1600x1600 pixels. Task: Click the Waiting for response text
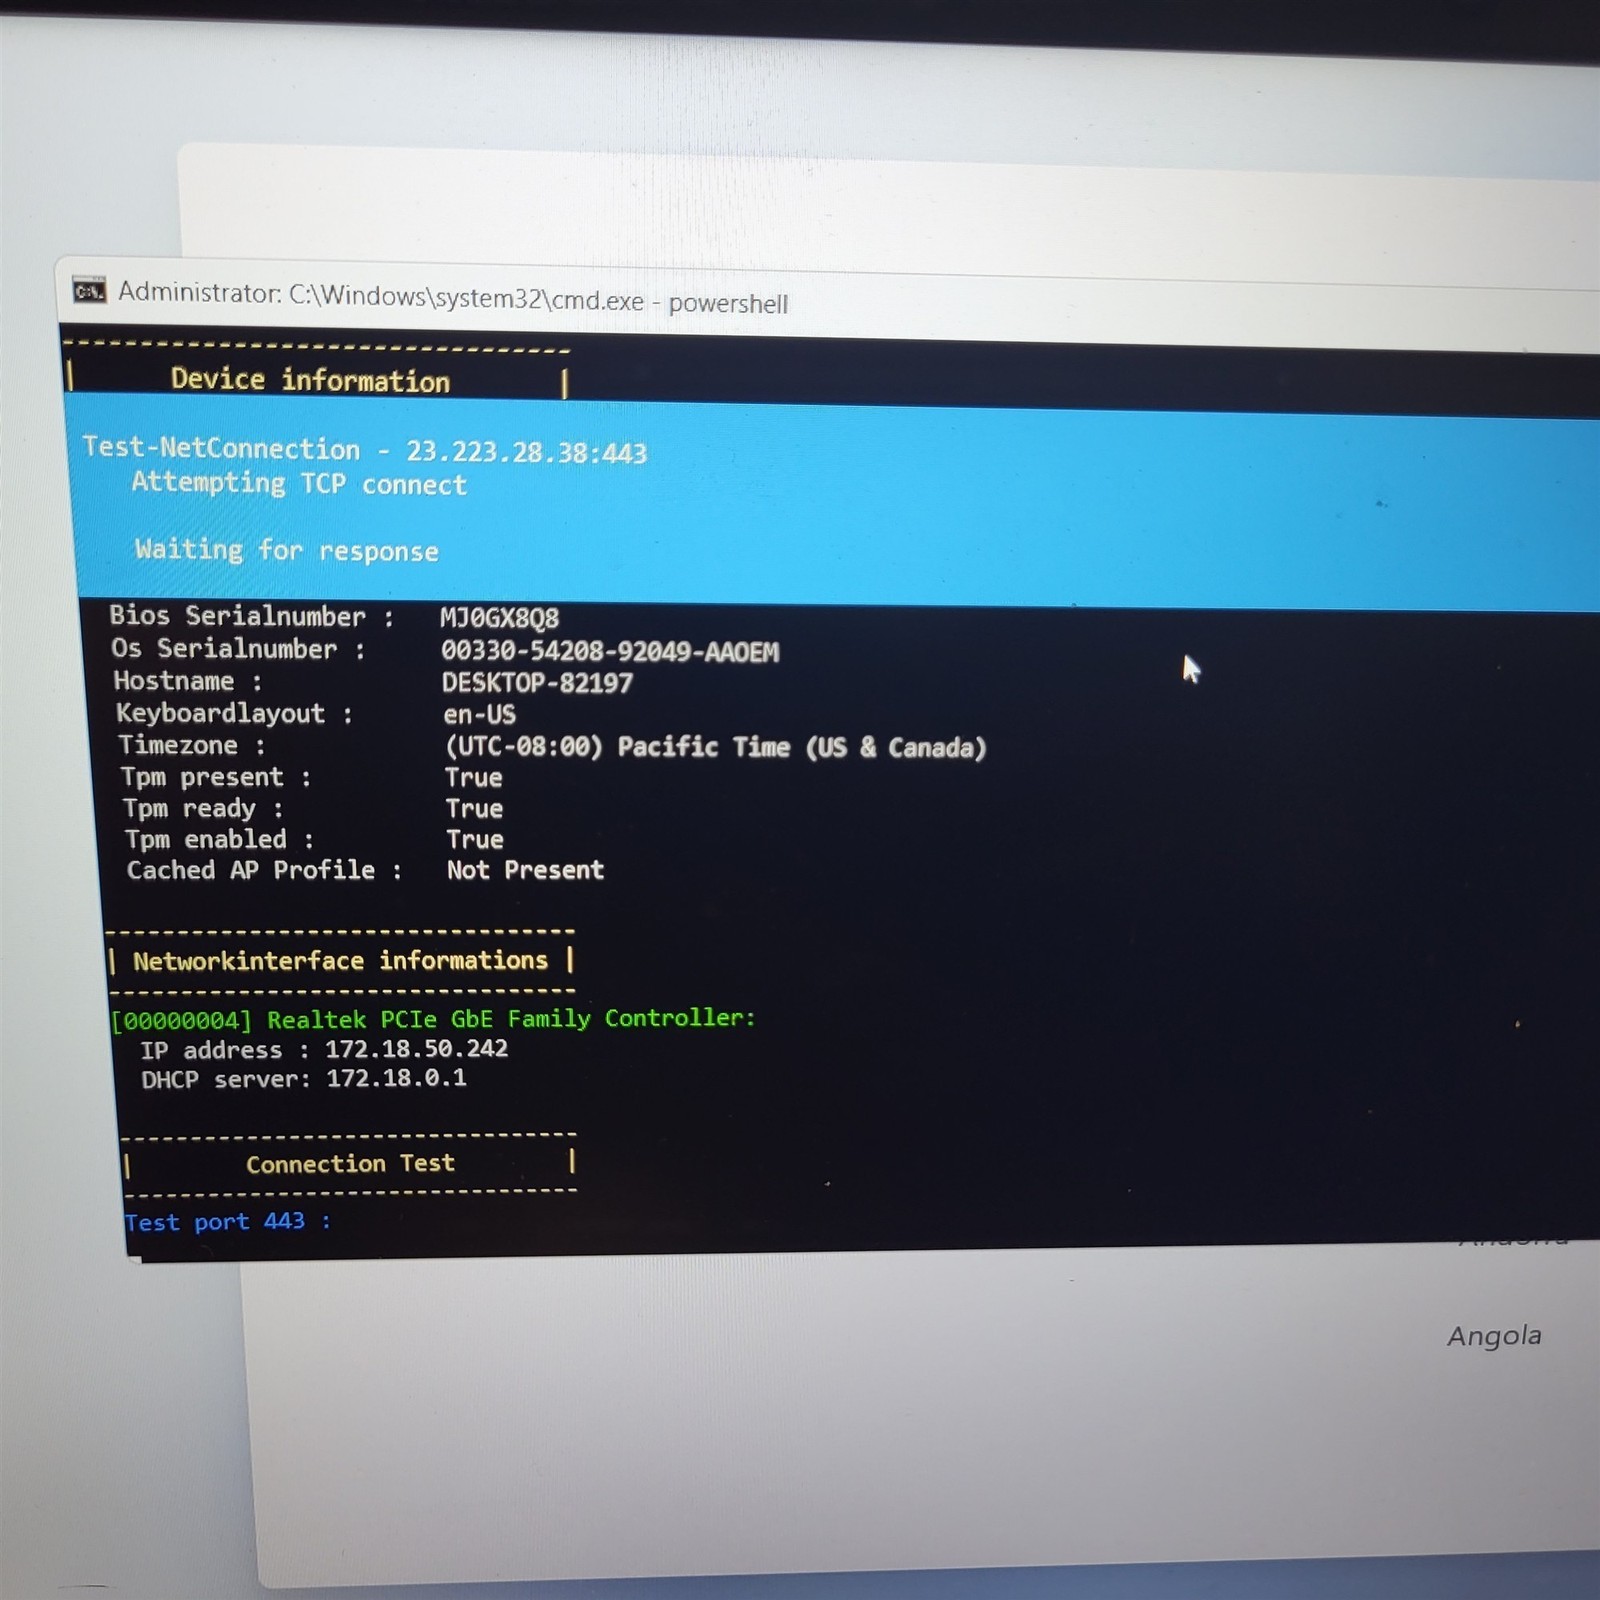(x=287, y=550)
